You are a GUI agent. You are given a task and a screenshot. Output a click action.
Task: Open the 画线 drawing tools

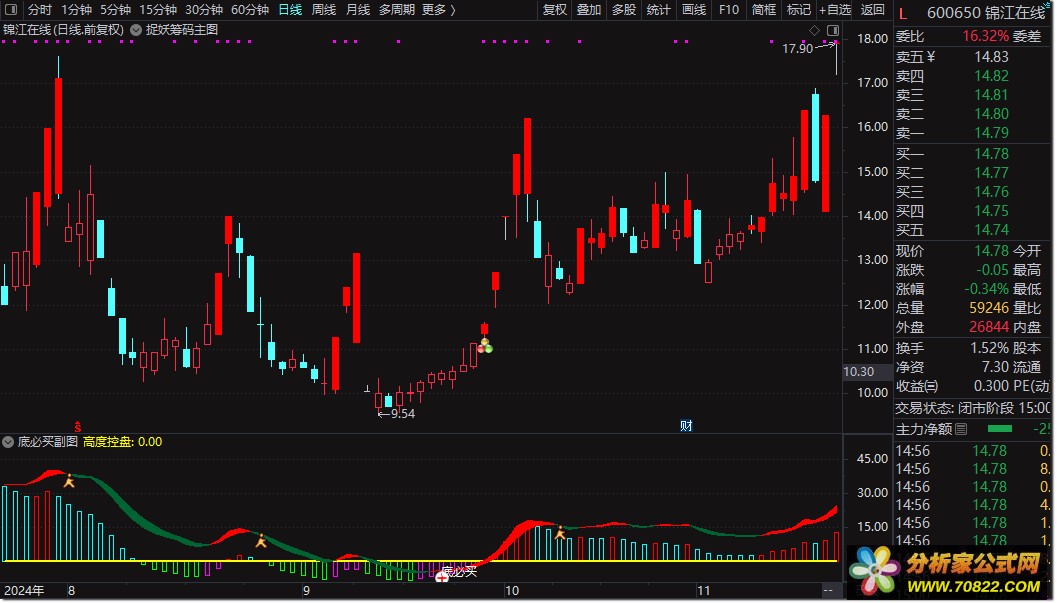[694, 10]
